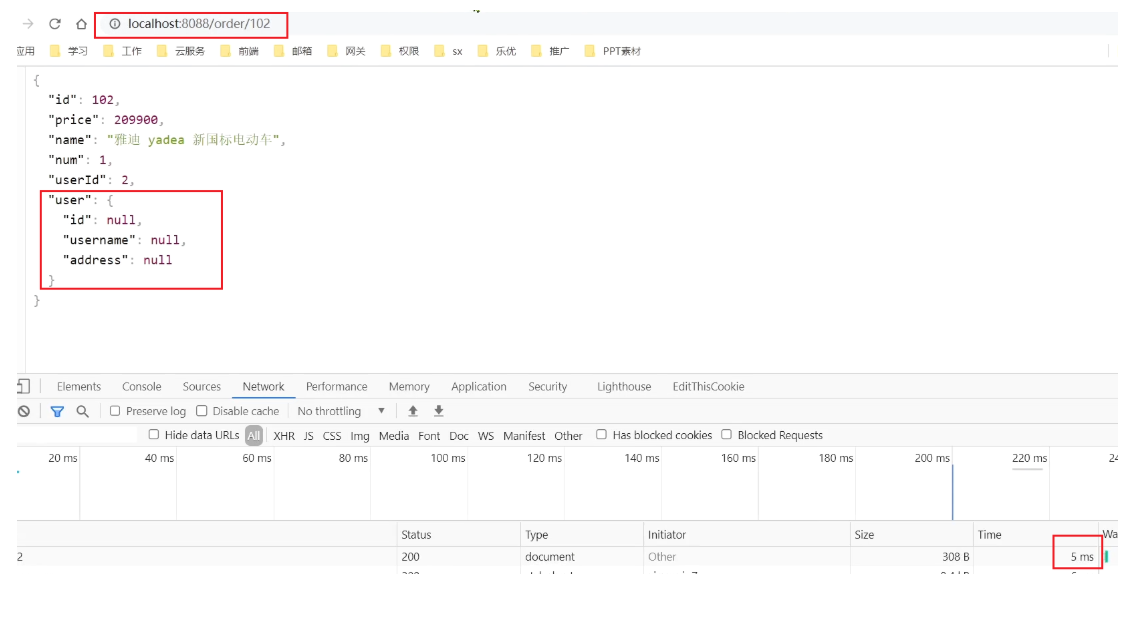Open the 邮箱 bookmark folder
Screen dimensions: 1146x622
[292, 51]
